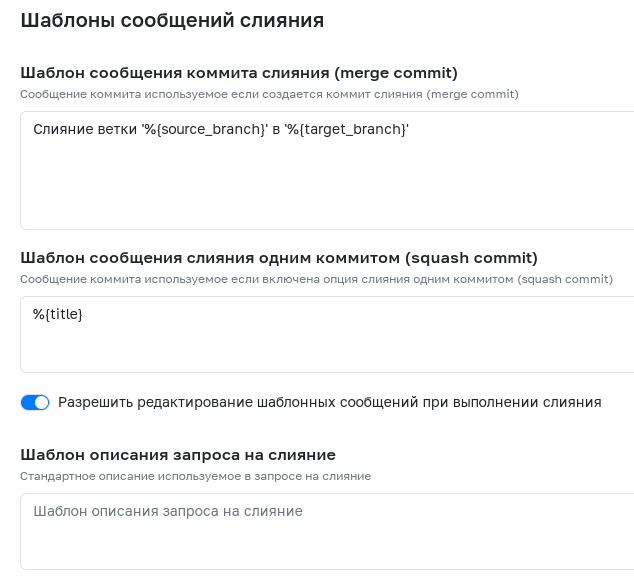Click the label 'Разрешить редактирование шаблонных сообщений'
Viewport: 634px width, 586px height.
click(330, 402)
